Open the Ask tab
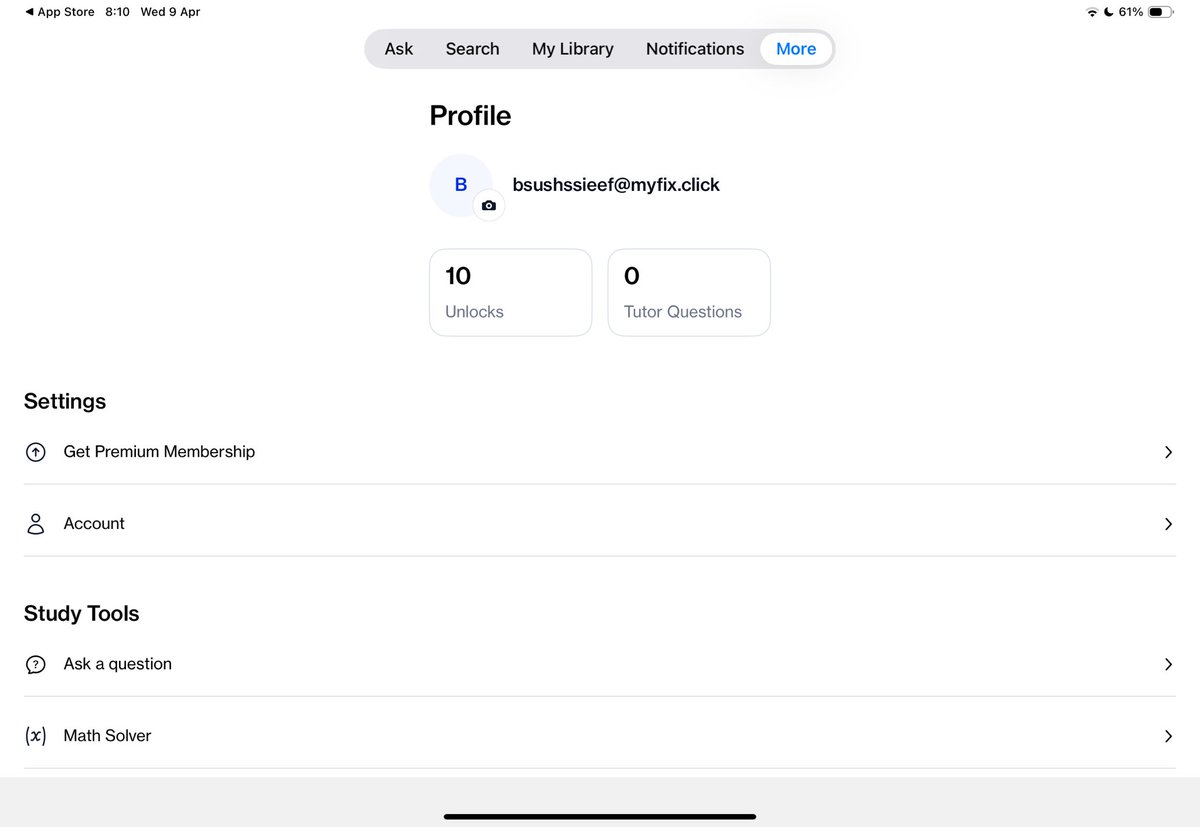Image resolution: width=1200 pixels, height=827 pixels. click(399, 49)
